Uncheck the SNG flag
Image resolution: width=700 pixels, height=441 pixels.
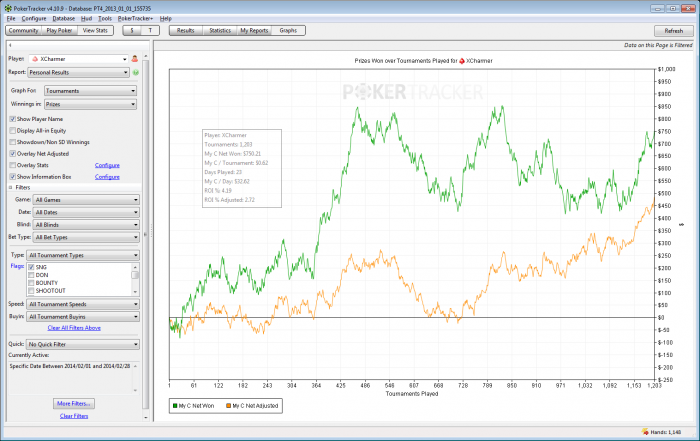pyautogui.click(x=31, y=267)
